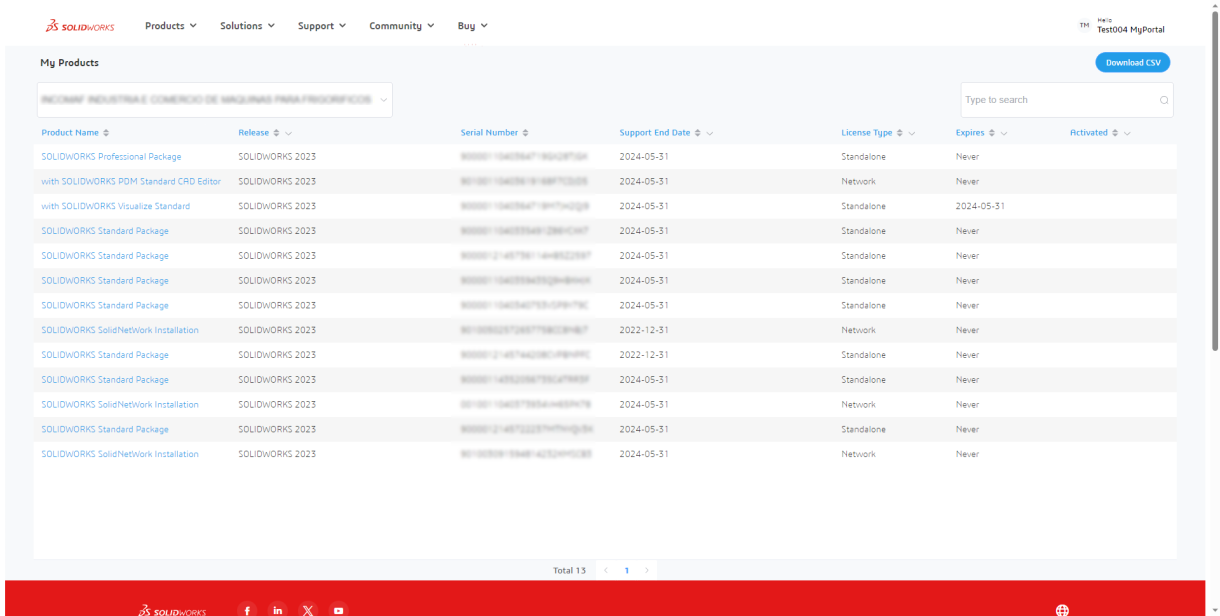
Task: Sort by Serial Number column arrows
Action: click(x=525, y=133)
